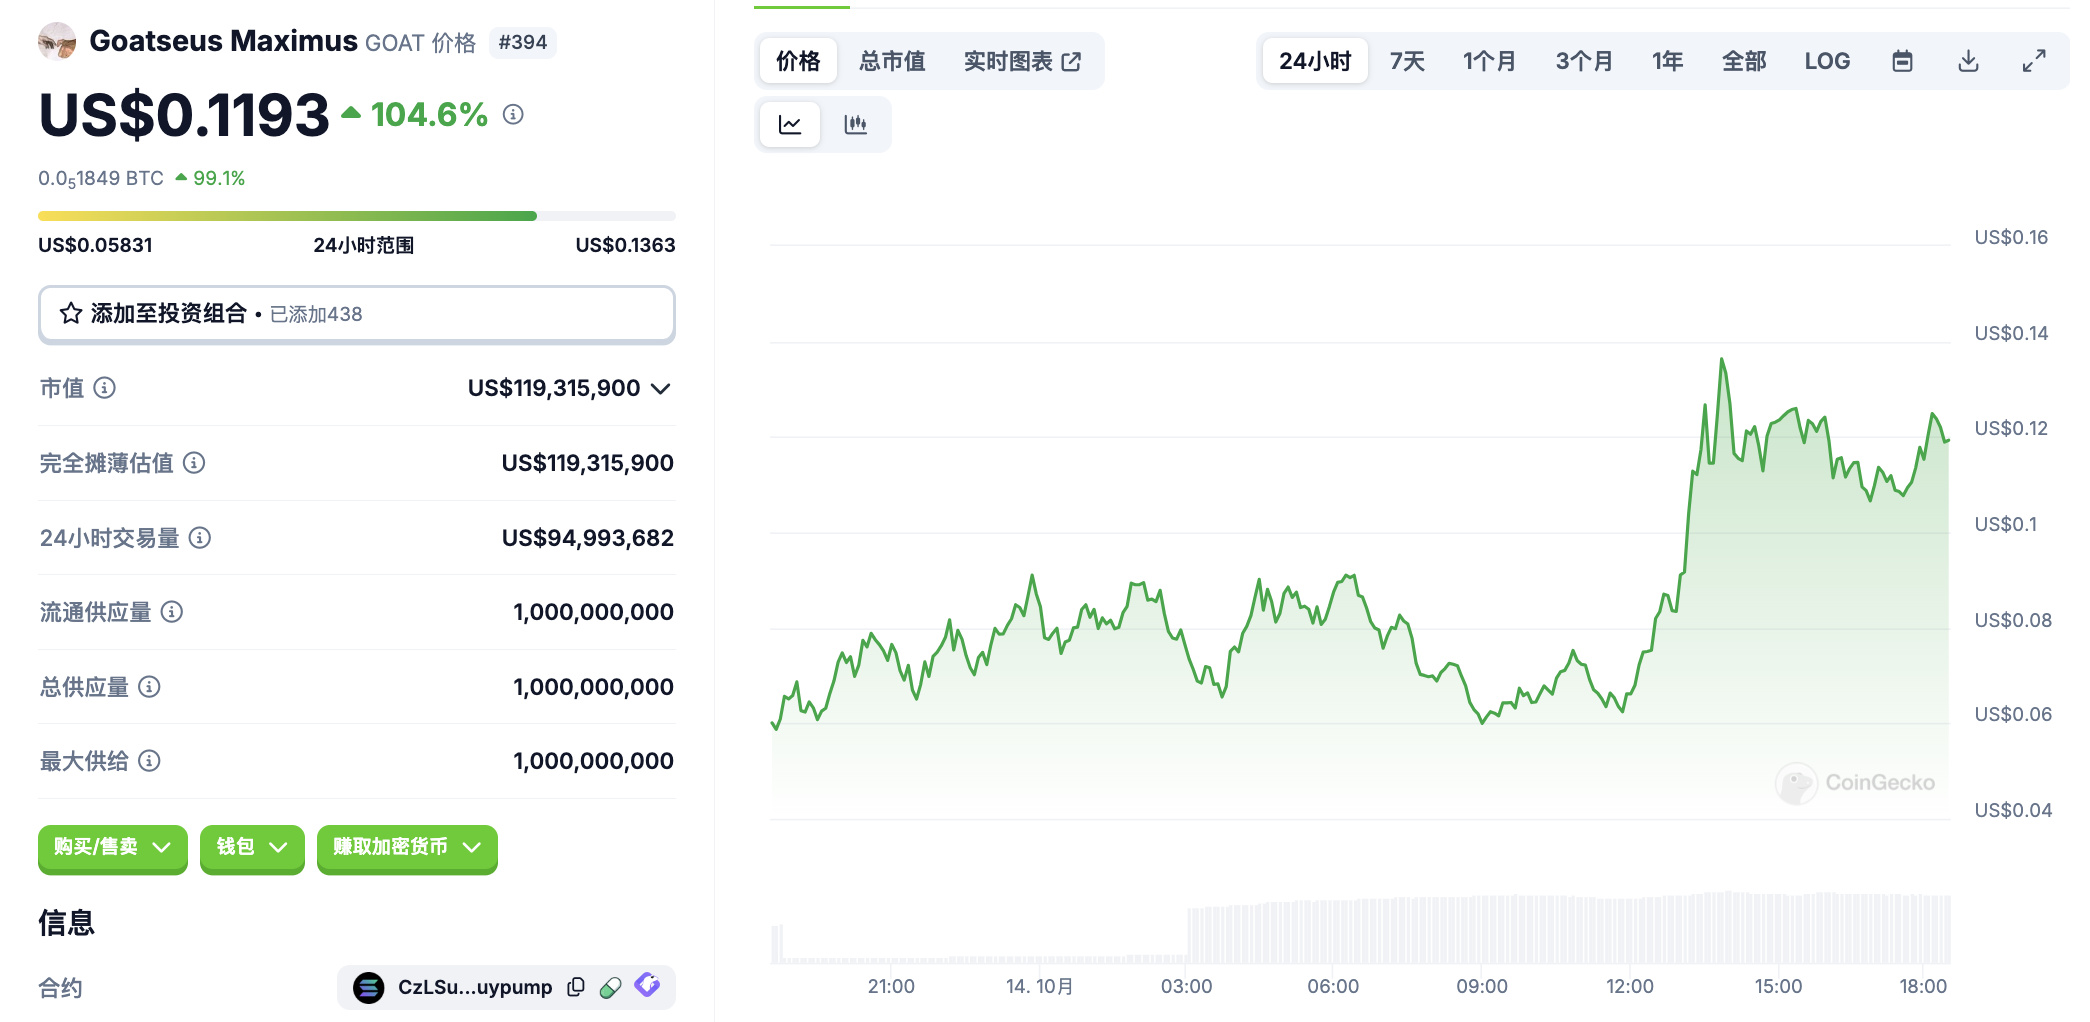
Task: Click the Goatseus Maximus coin logo
Action: (57, 41)
